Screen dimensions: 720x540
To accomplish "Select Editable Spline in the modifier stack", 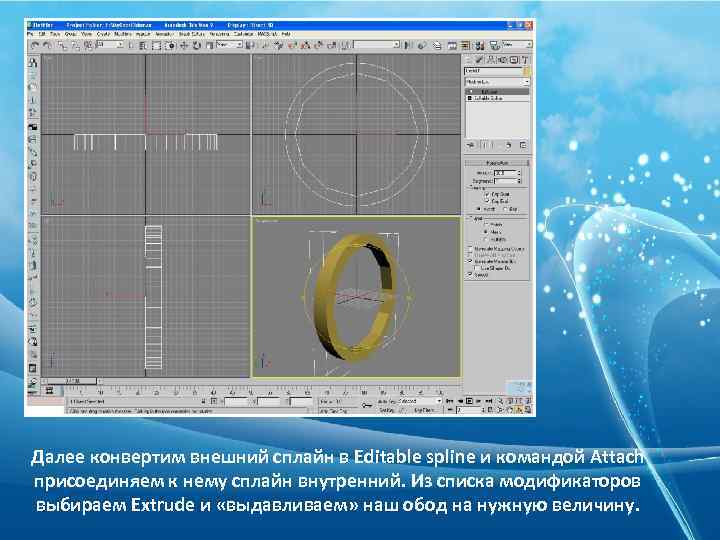I will [x=497, y=98].
